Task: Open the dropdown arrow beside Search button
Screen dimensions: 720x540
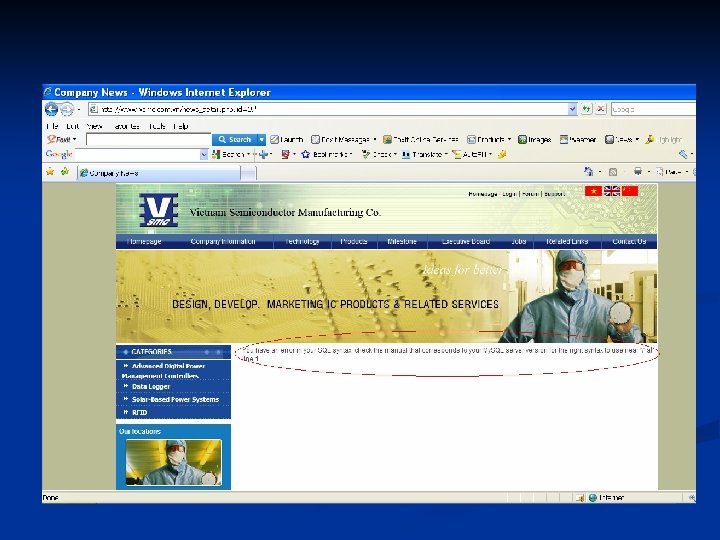Action: 262,140
